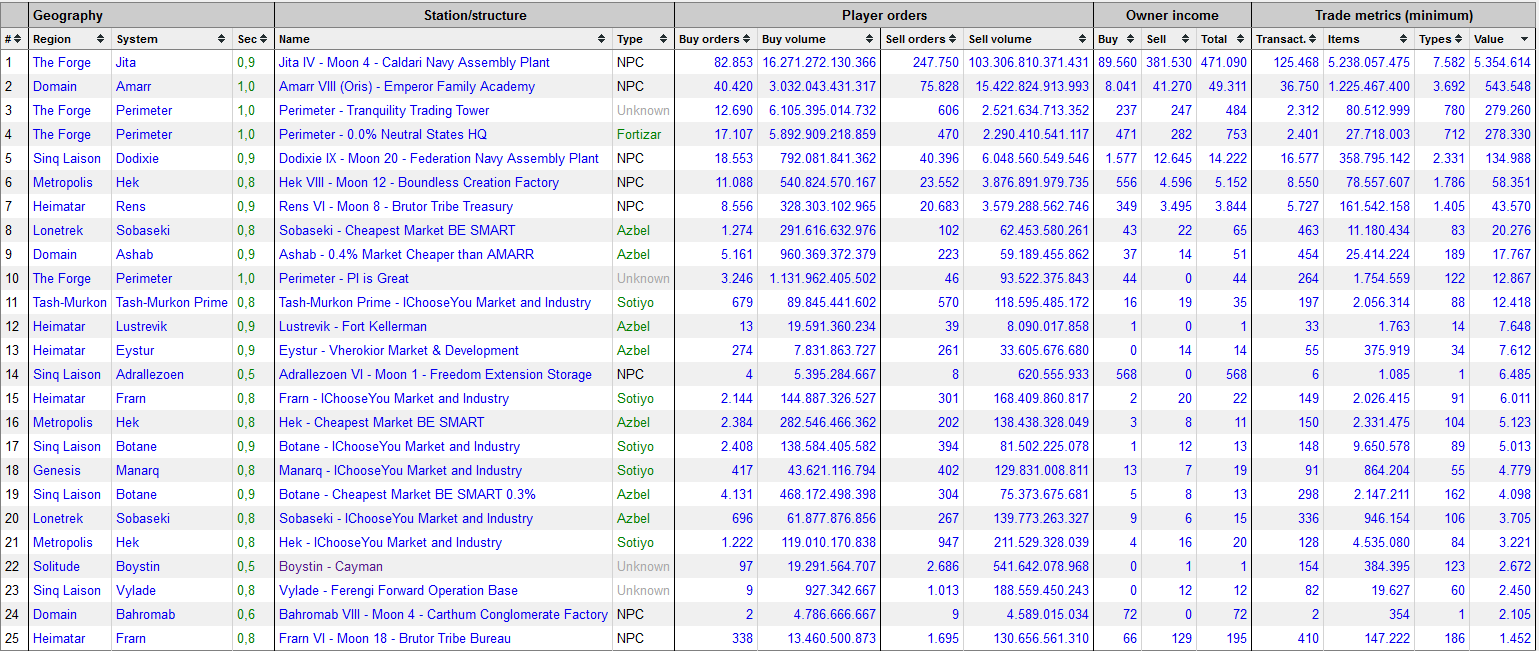Select sell volume 103.306.810.371.431
The width and height of the screenshot is (1539, 651).
click(x=1028, y=62)
